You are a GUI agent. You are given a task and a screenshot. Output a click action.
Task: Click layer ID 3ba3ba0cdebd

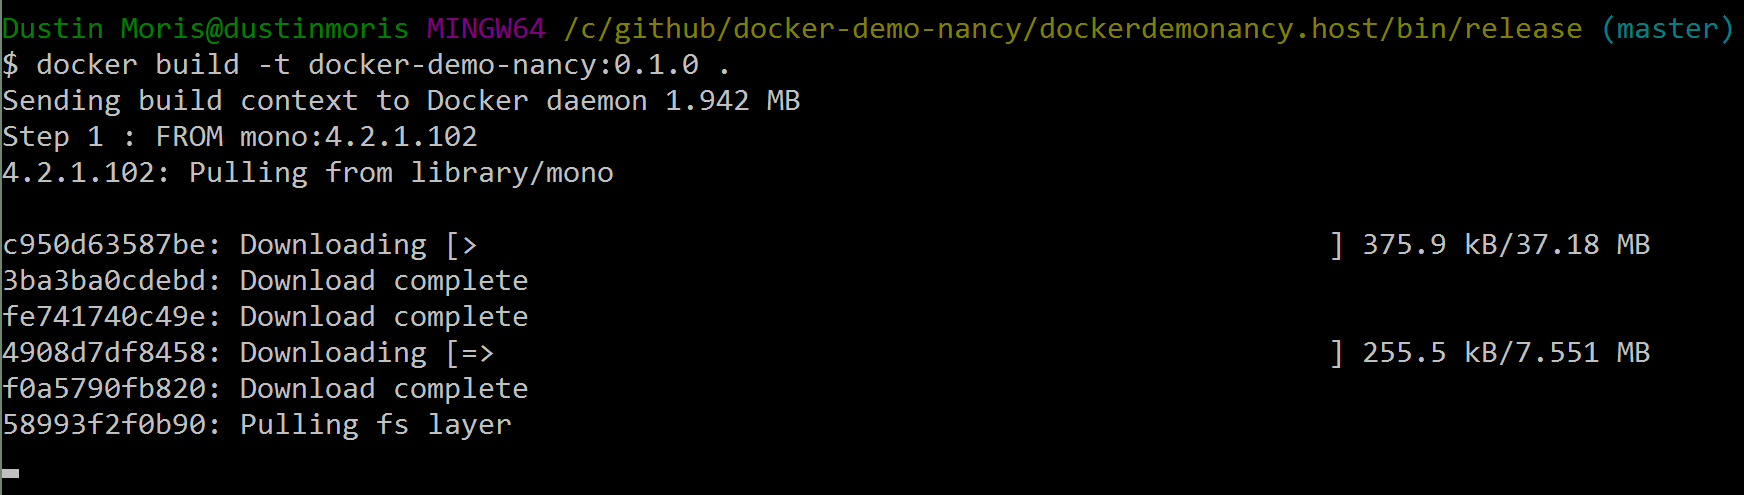[104, 281]
